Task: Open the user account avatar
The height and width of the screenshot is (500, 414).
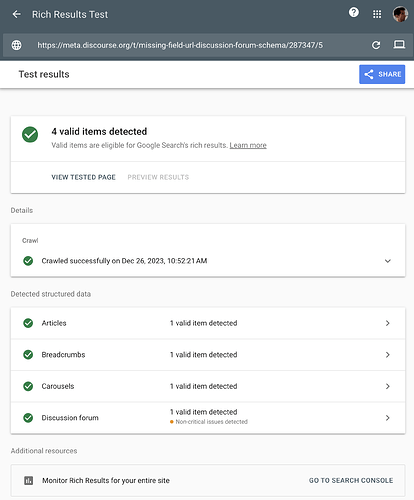Action: tap(400, 14)
